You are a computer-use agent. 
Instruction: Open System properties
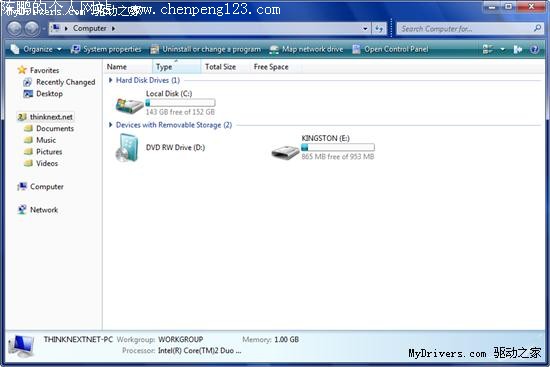[106, 49]
